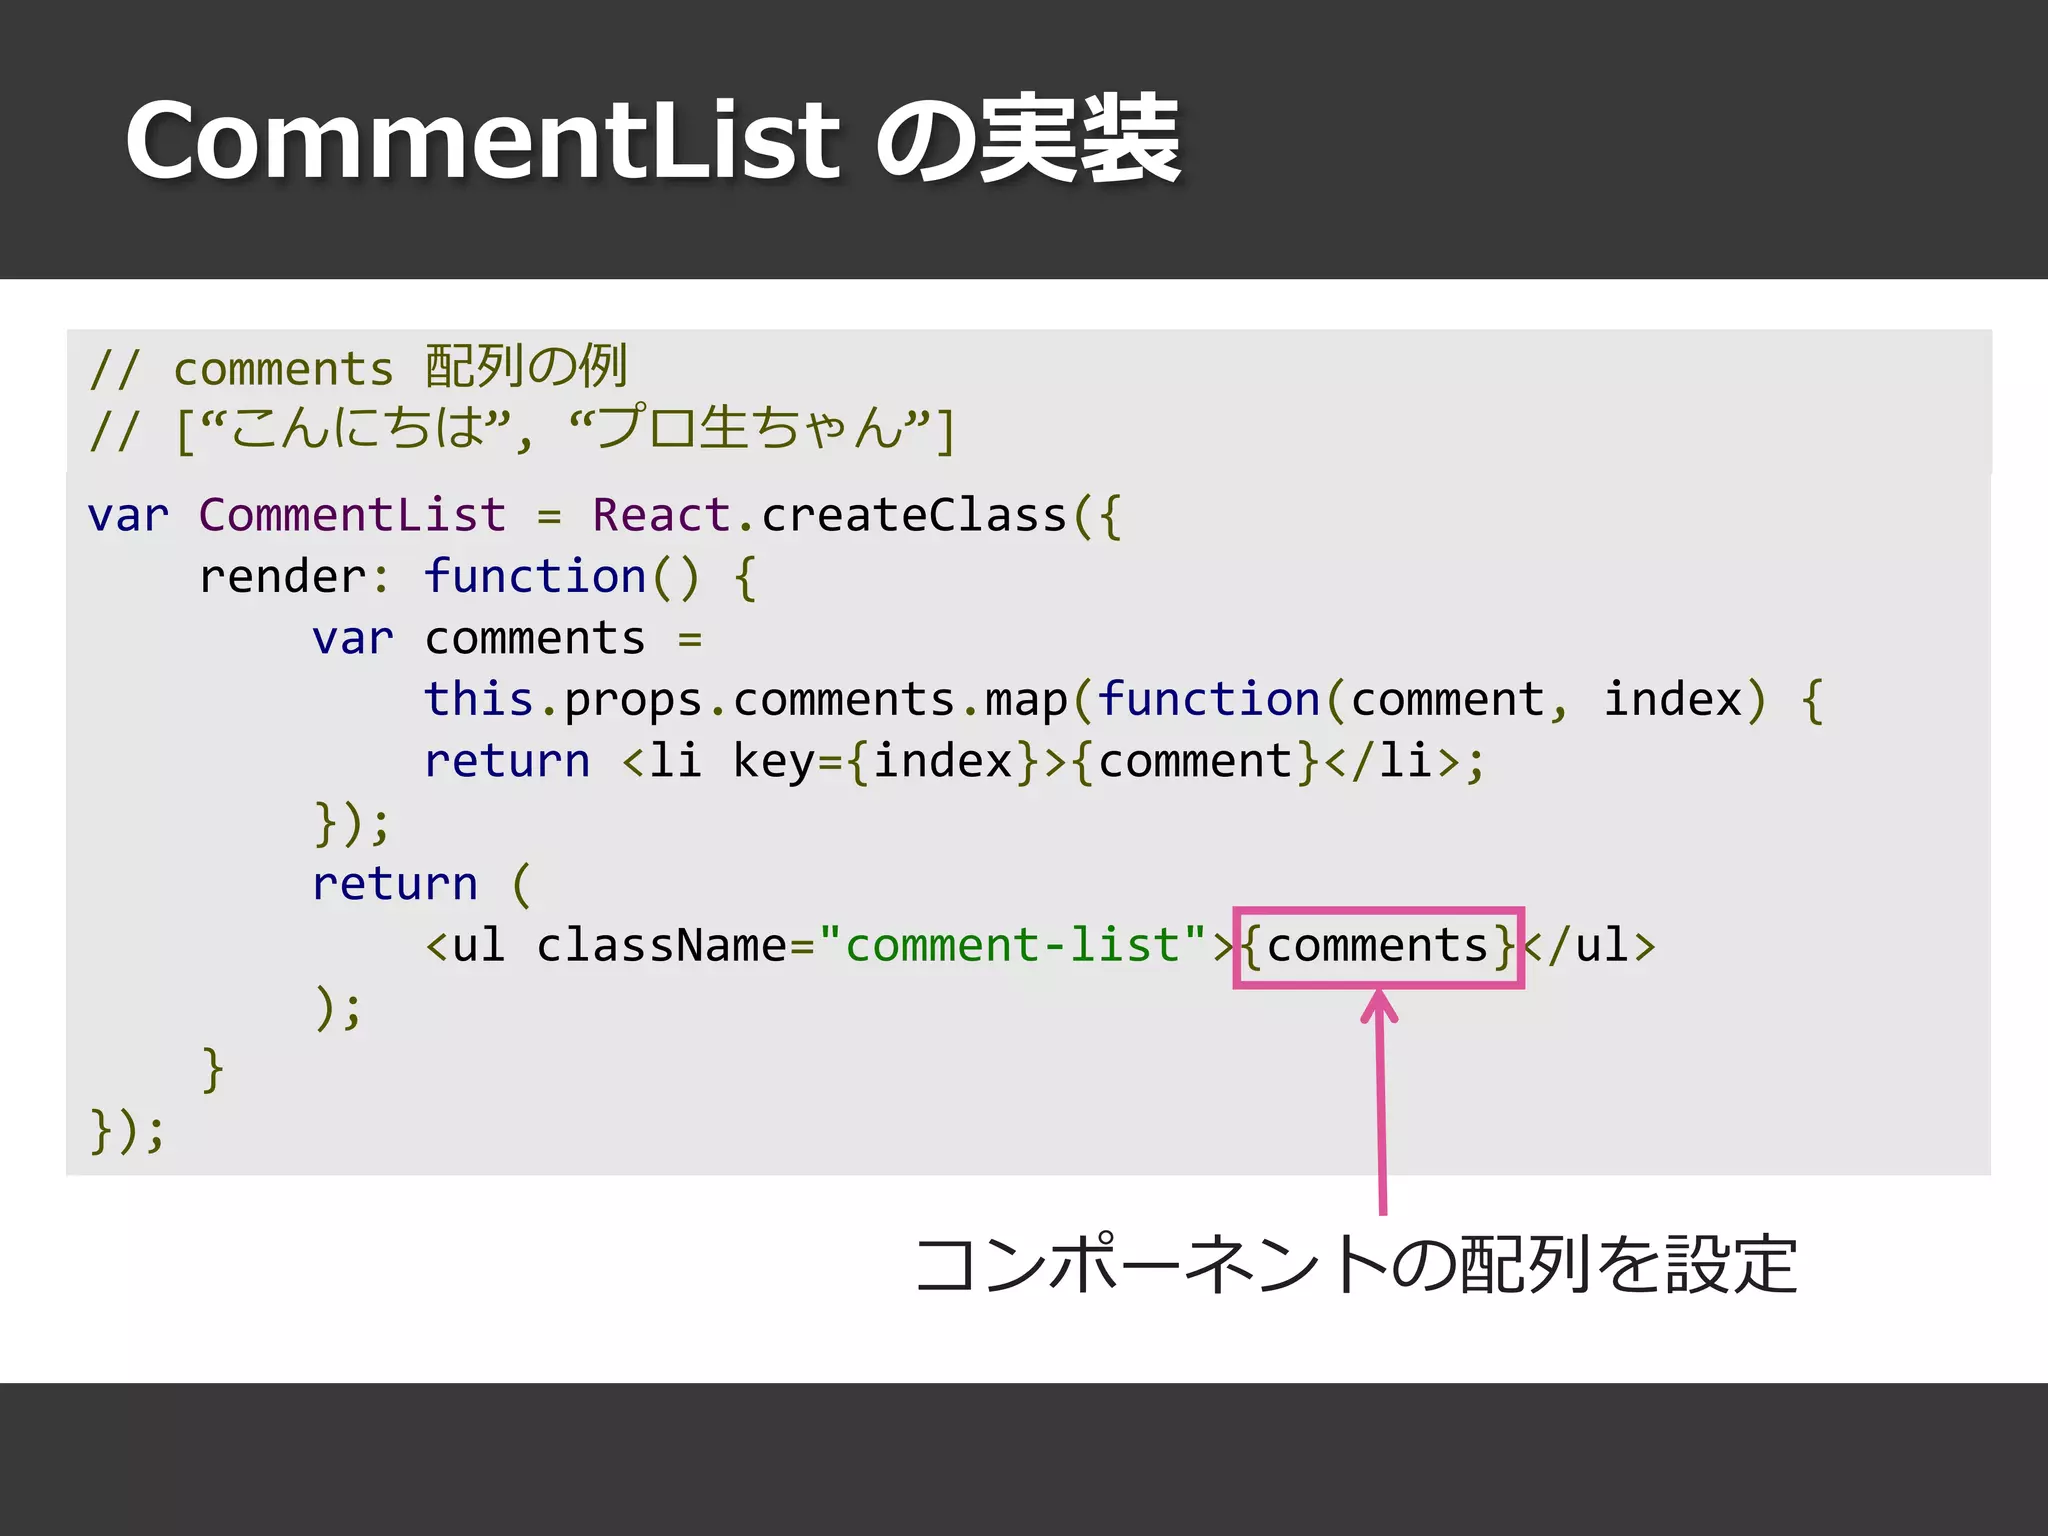Click the comment line "// comments 配列の例"
Viewport: 2048px width, 1536px height.
358,367
